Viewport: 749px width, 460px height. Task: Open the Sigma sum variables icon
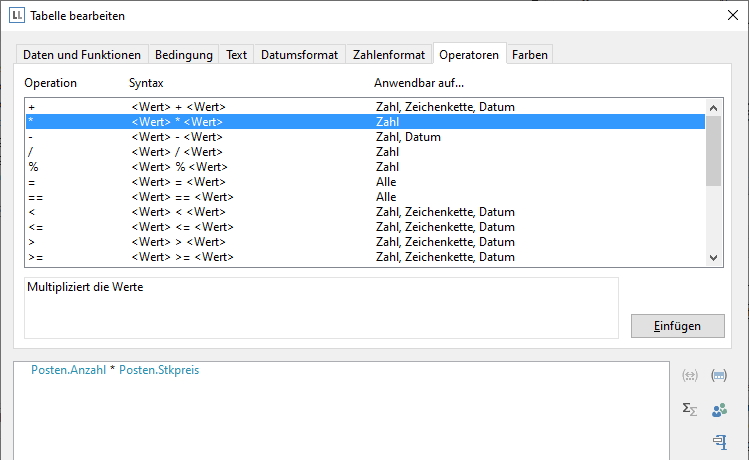coord(689,409)
